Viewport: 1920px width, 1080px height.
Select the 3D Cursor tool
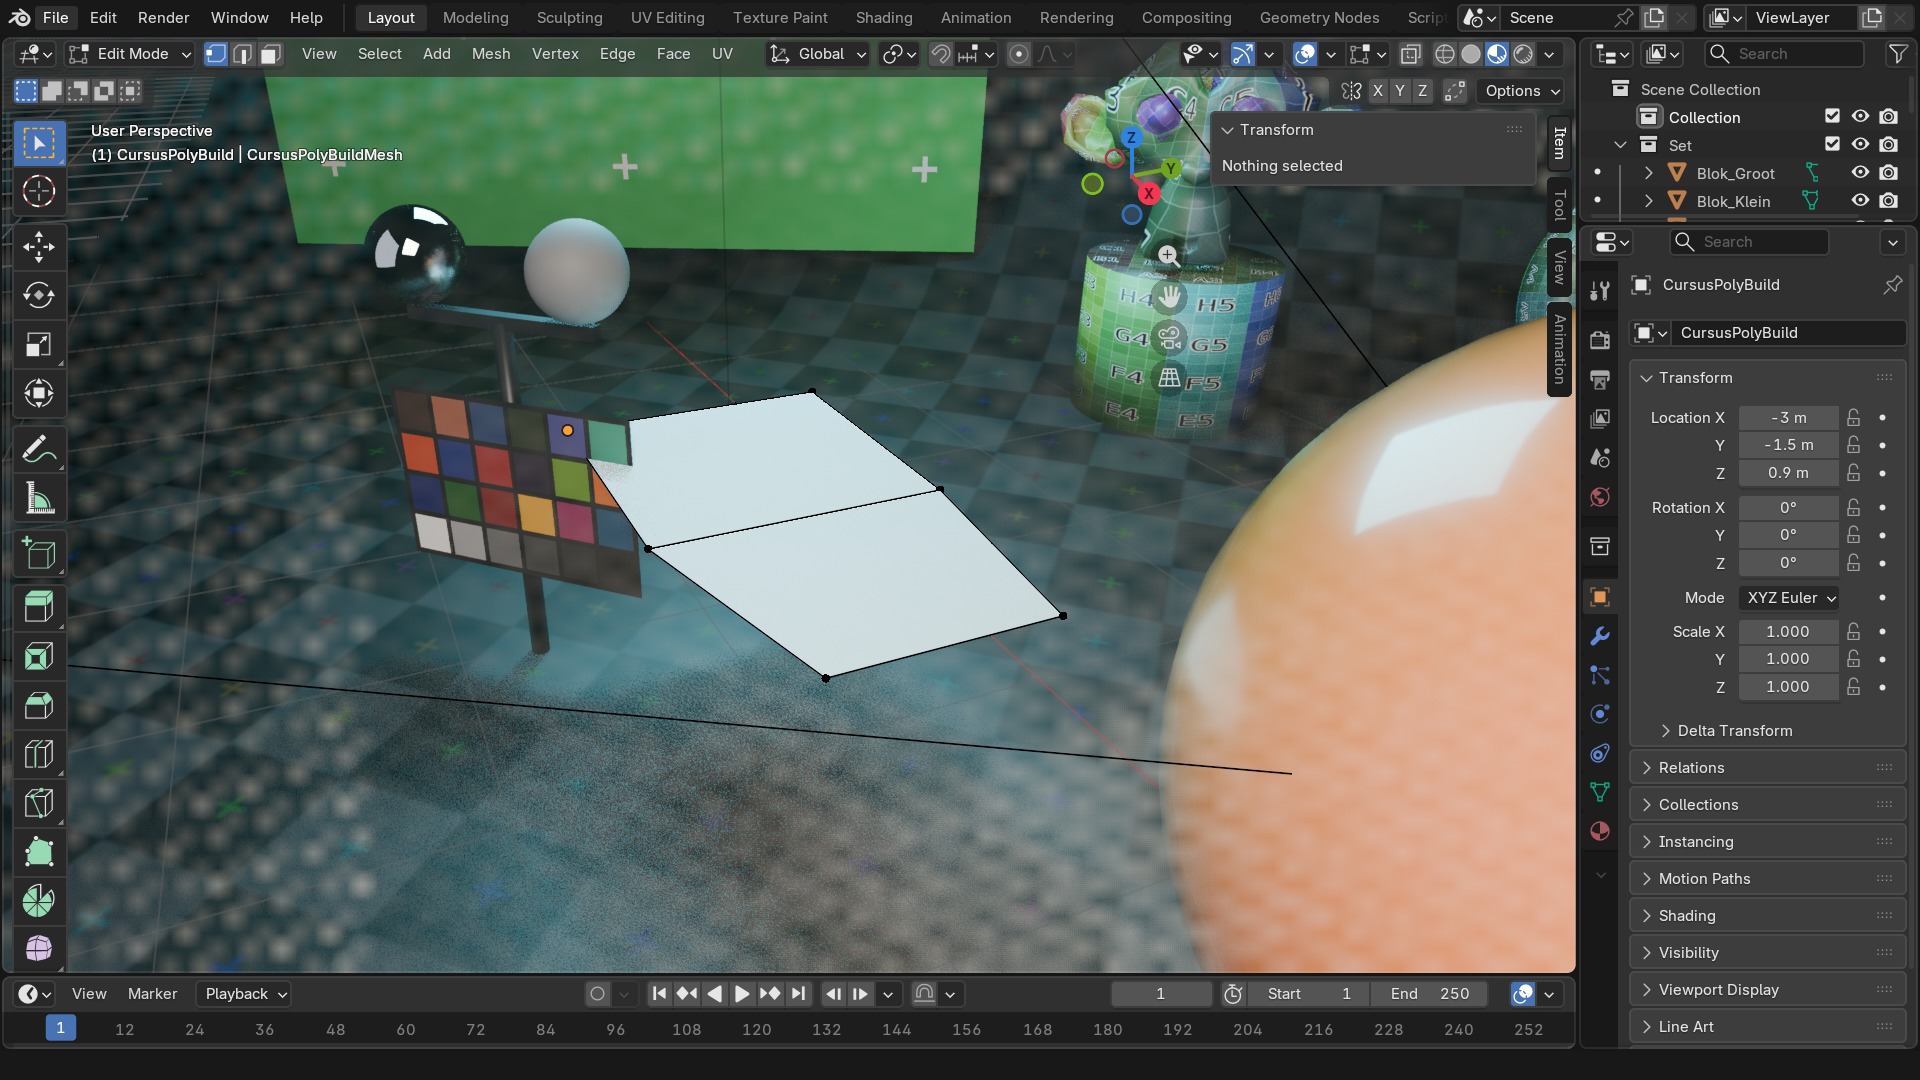[x=39, y=192]
